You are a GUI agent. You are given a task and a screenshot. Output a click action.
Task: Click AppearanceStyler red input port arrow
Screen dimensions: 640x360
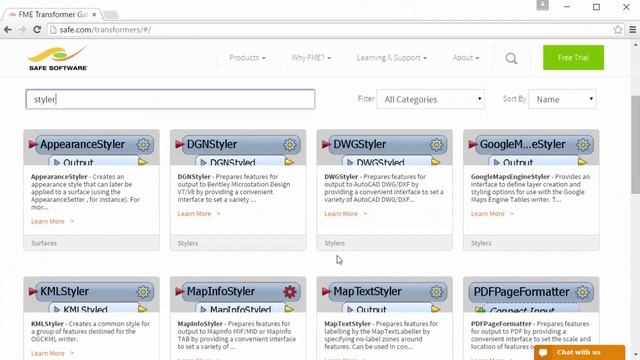pyautogui.click(x=33, y=144)
